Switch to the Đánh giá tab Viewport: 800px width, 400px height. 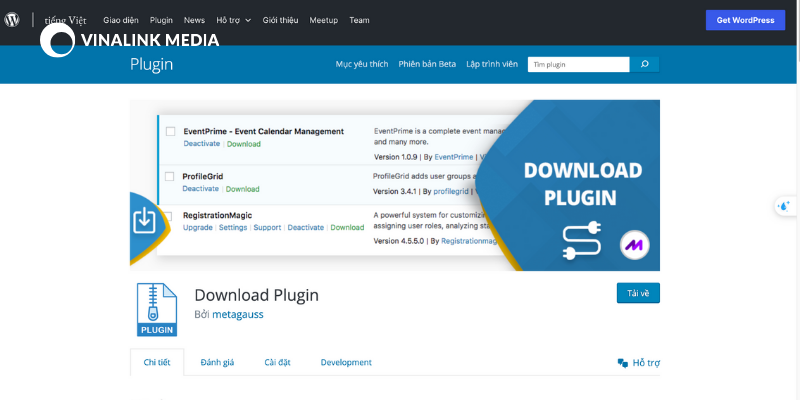pyautogui.click(x=217, y=362)
